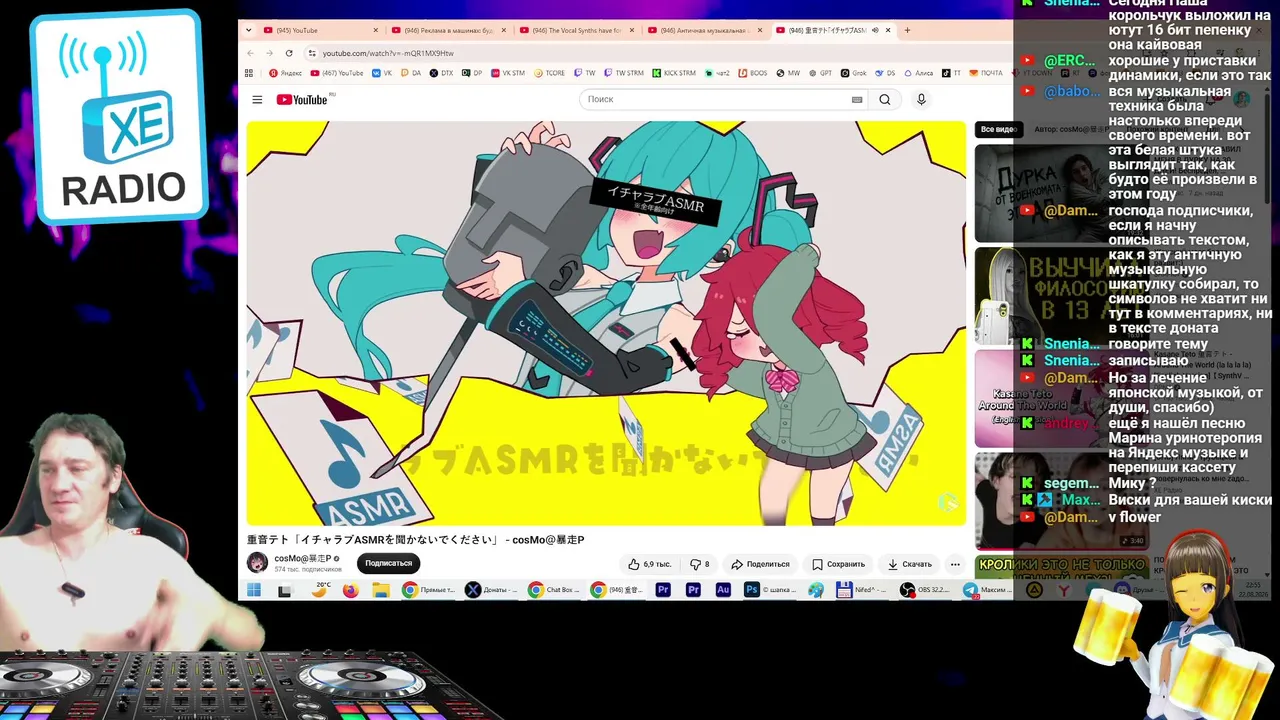1280x720 pixels.
Task: Switch to OBS in the taskbar
Action: coord(926,591)
